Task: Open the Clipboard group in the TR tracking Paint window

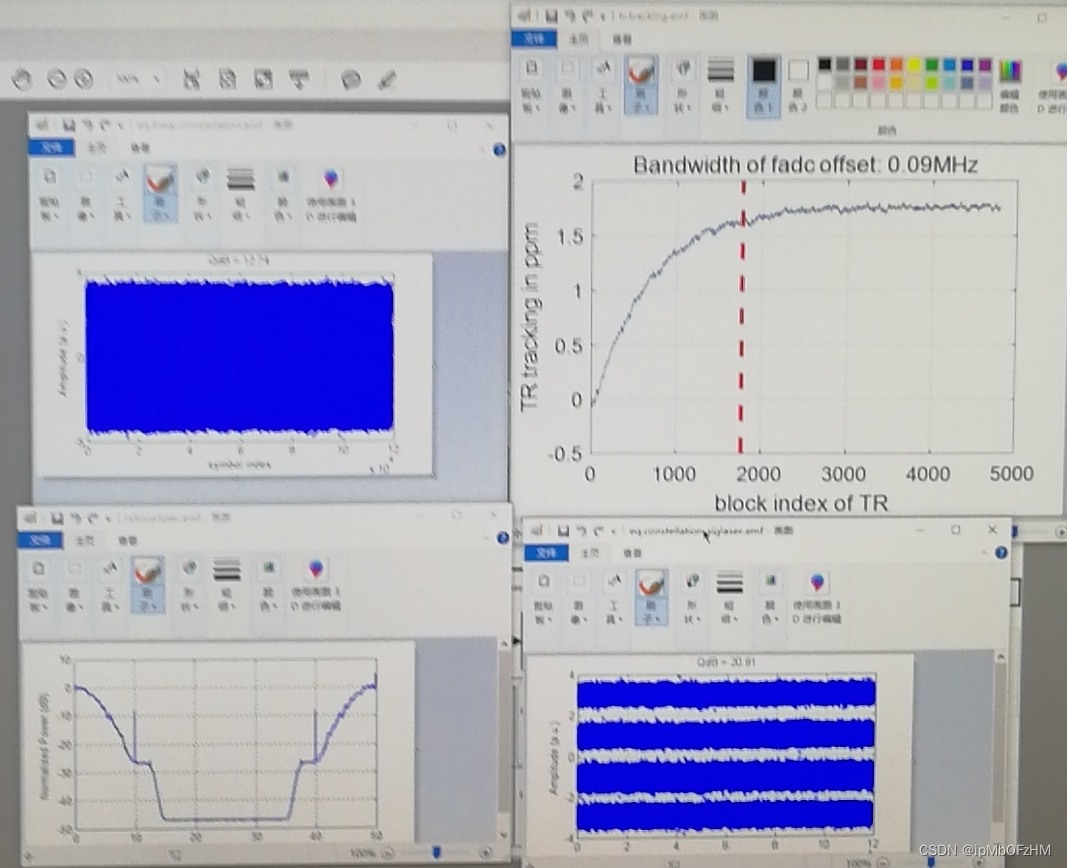Action: point(531,85)
